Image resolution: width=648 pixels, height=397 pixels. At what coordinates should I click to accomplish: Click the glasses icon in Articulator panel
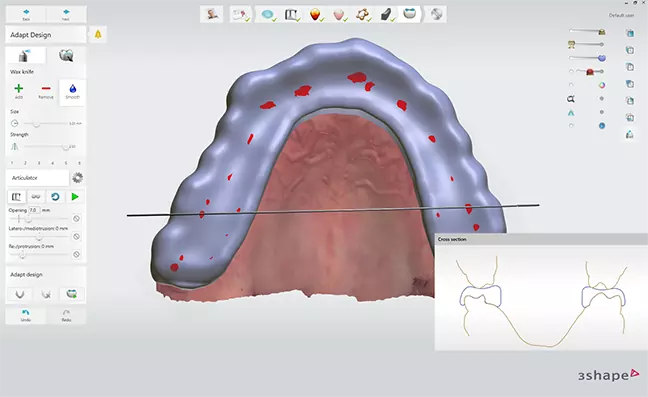tap(36, 197)
